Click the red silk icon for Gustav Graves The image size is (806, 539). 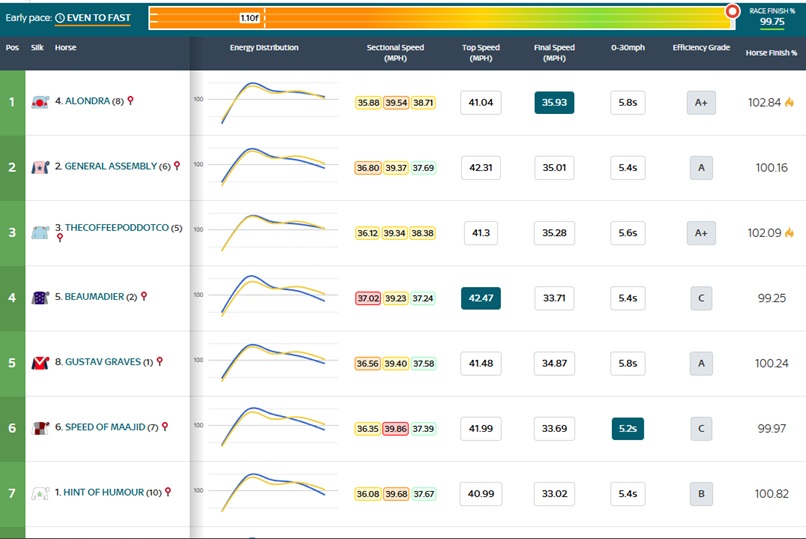click(x=40, y=362)
